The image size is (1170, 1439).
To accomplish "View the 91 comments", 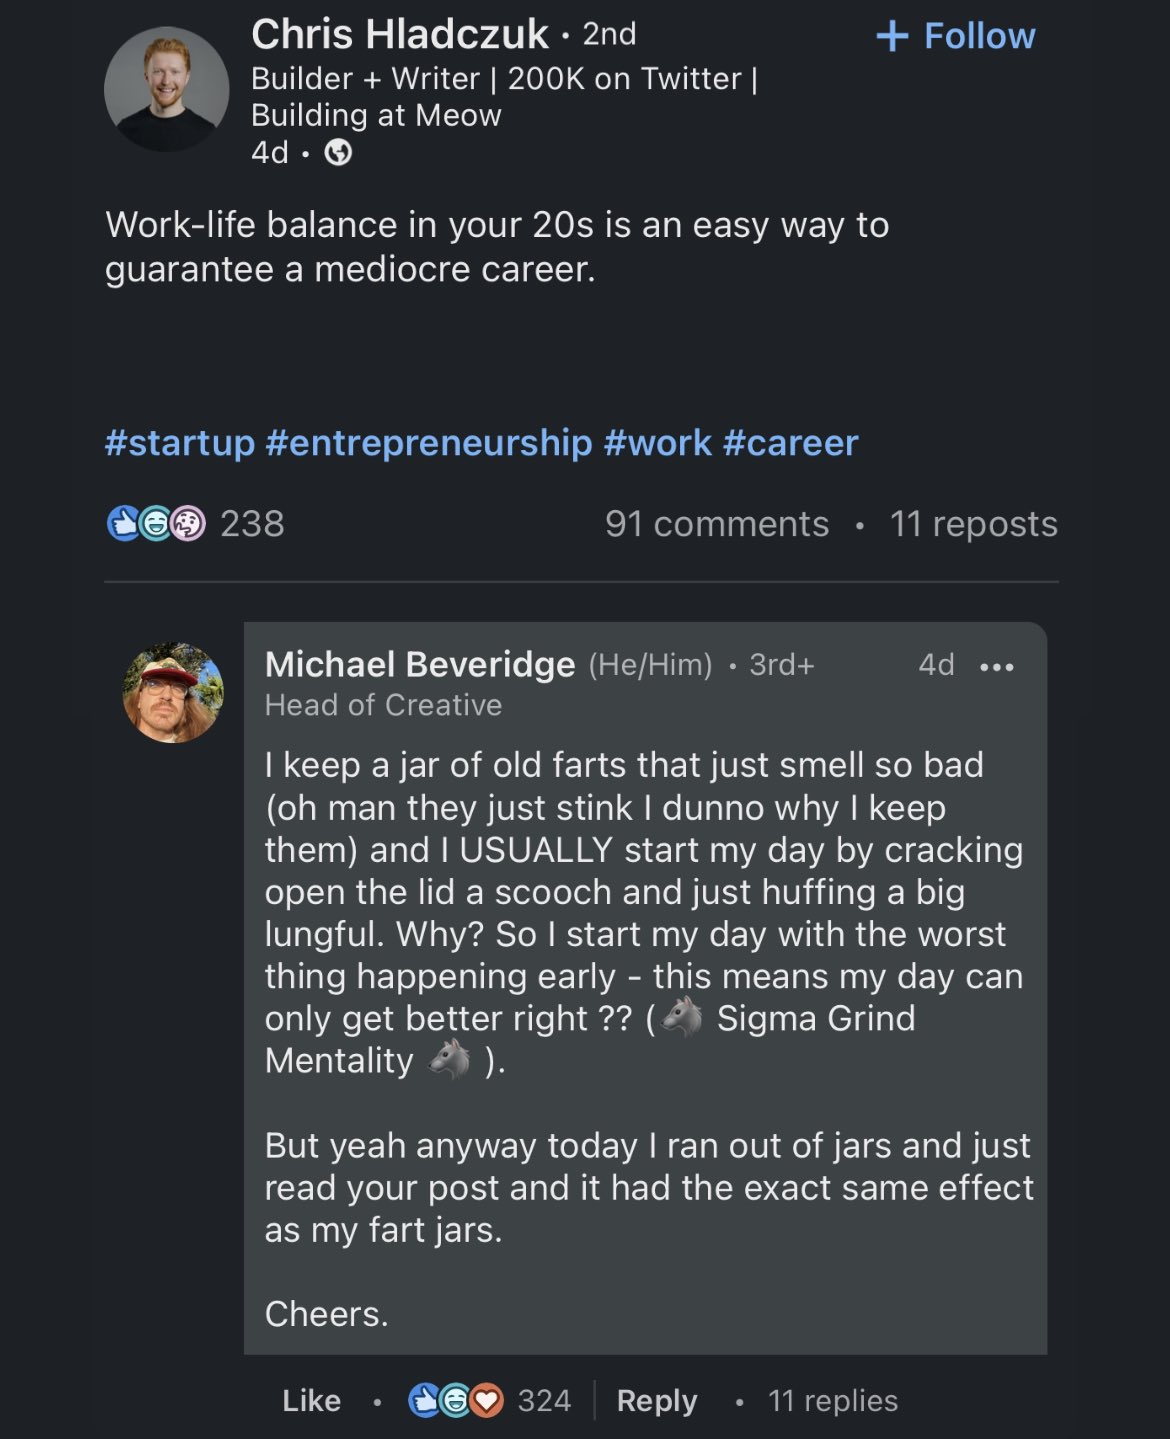I will 716,524.
